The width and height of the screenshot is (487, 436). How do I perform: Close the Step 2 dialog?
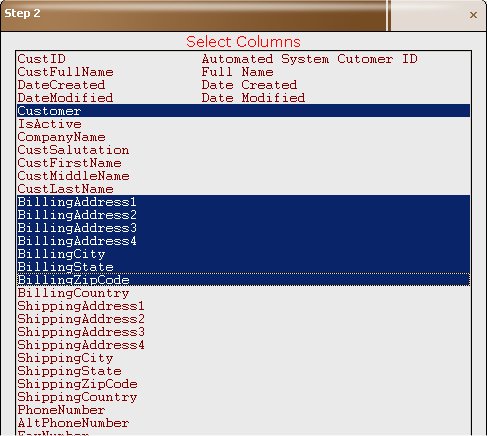click(473, 15)
